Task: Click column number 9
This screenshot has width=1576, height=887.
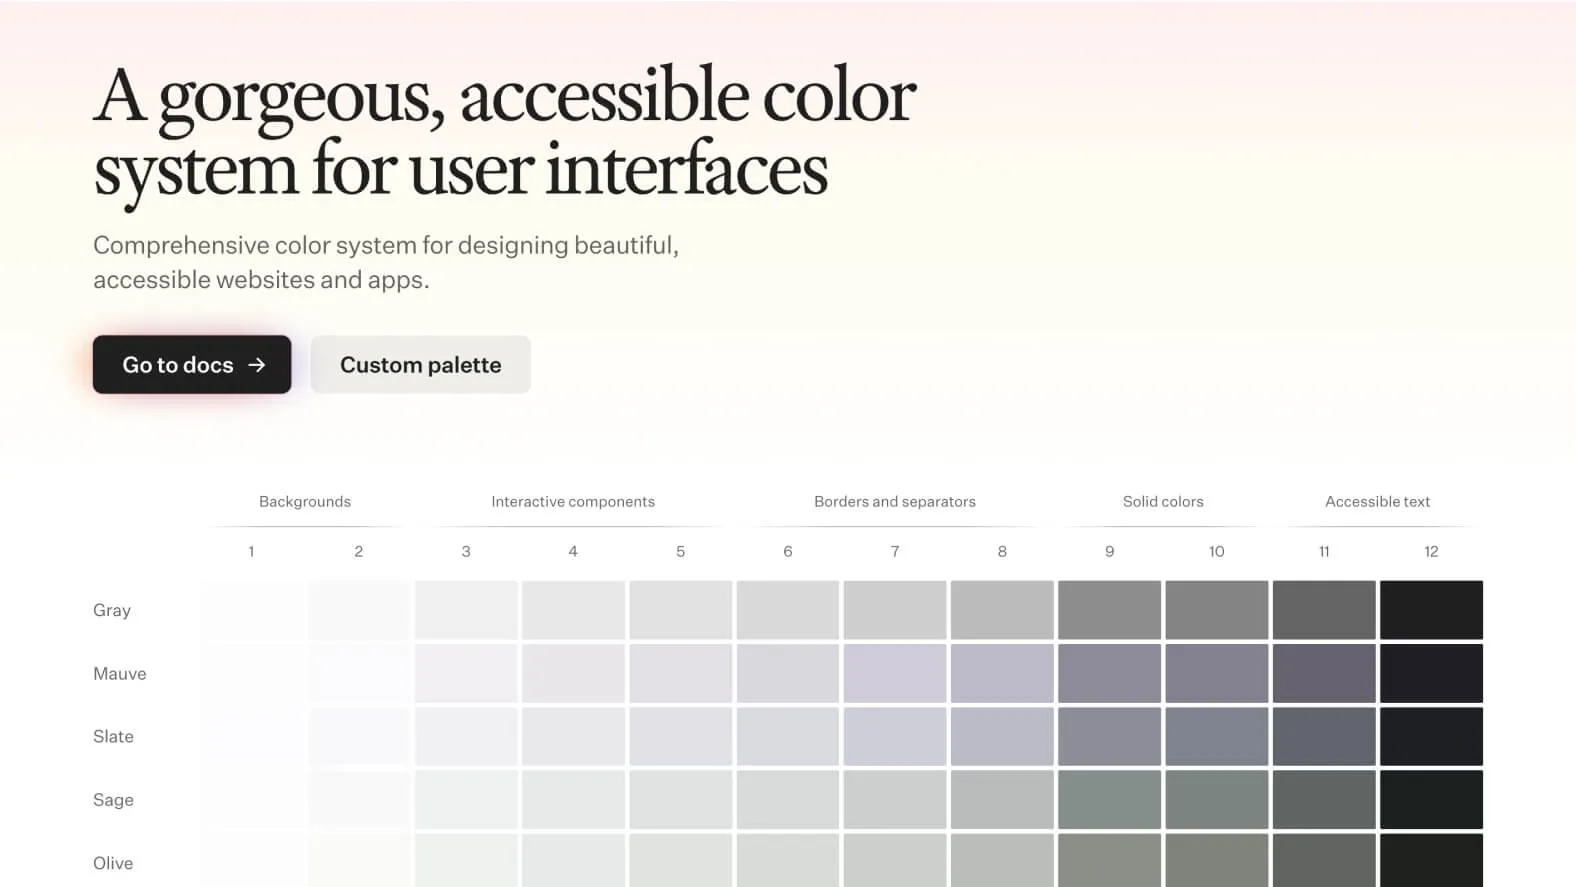Action: 1109,551
